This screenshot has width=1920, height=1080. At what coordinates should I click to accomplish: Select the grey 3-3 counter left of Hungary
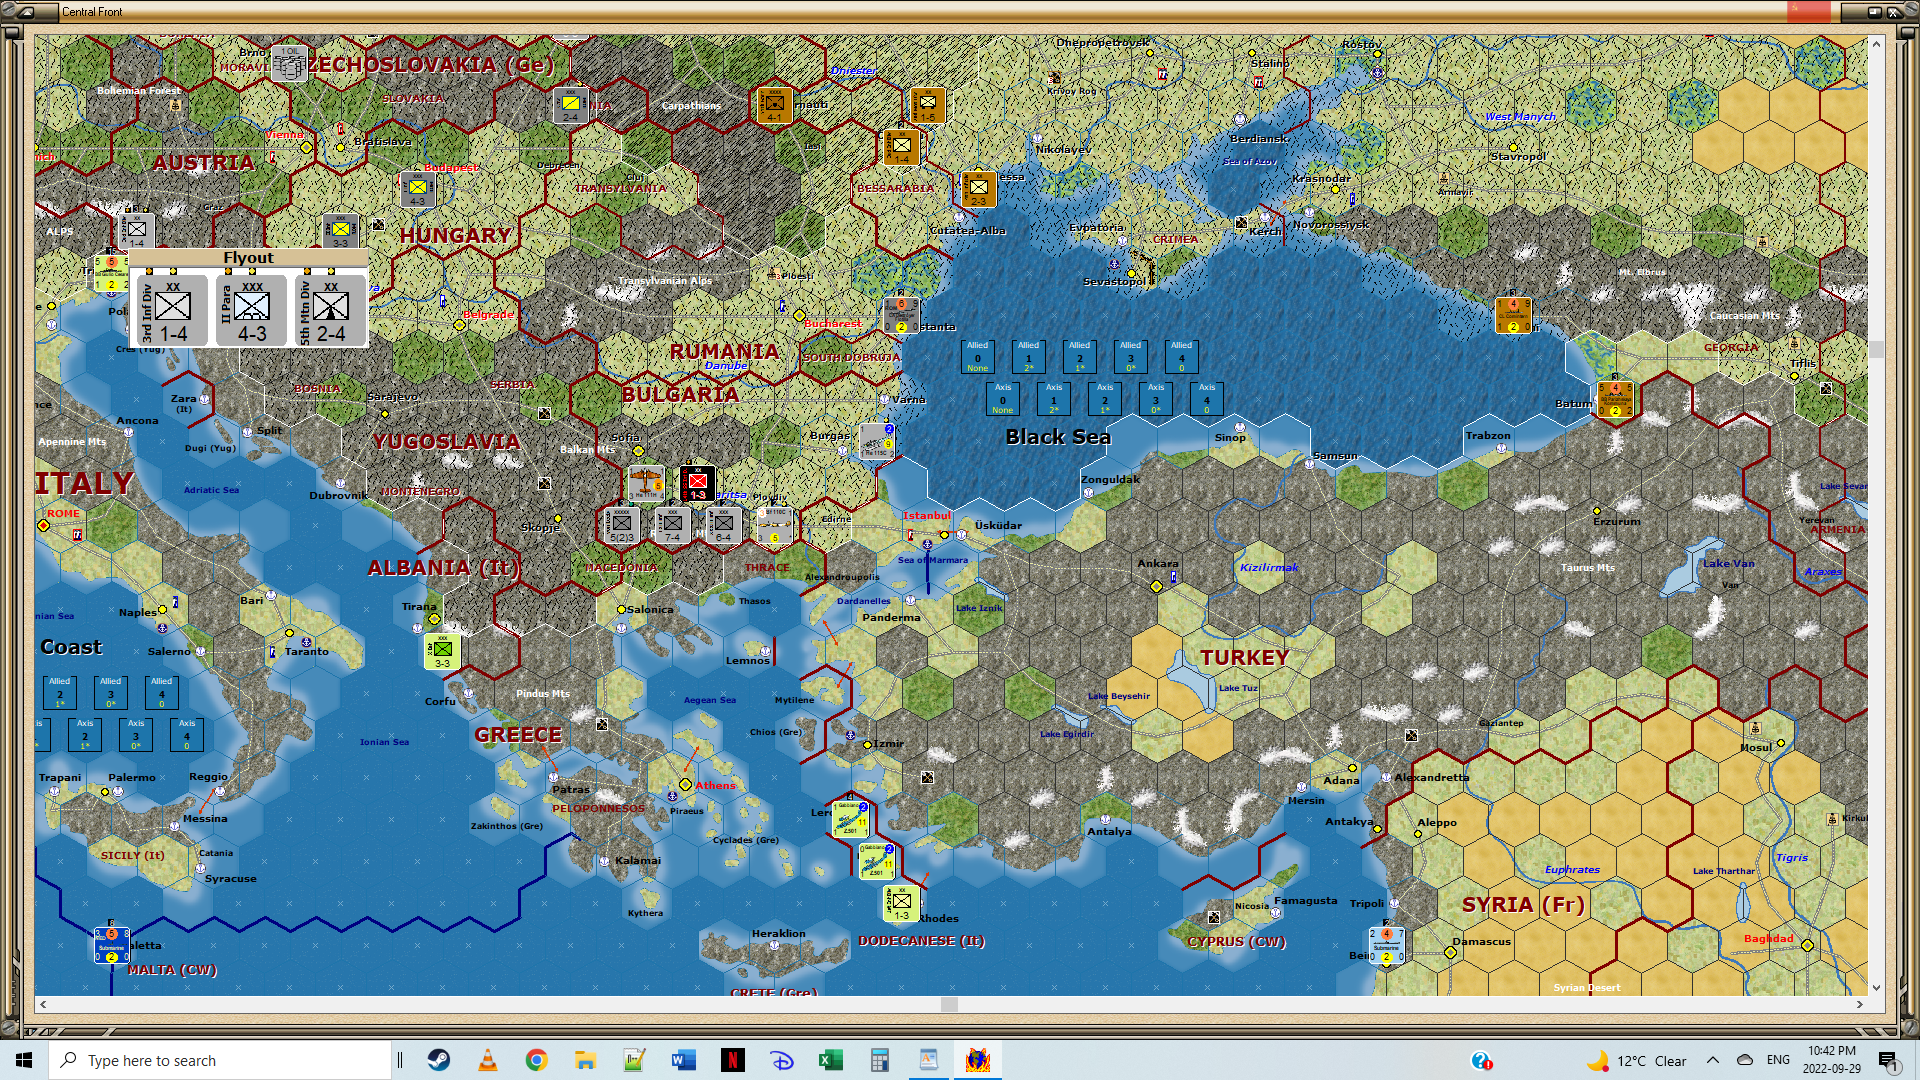[340, 231]
